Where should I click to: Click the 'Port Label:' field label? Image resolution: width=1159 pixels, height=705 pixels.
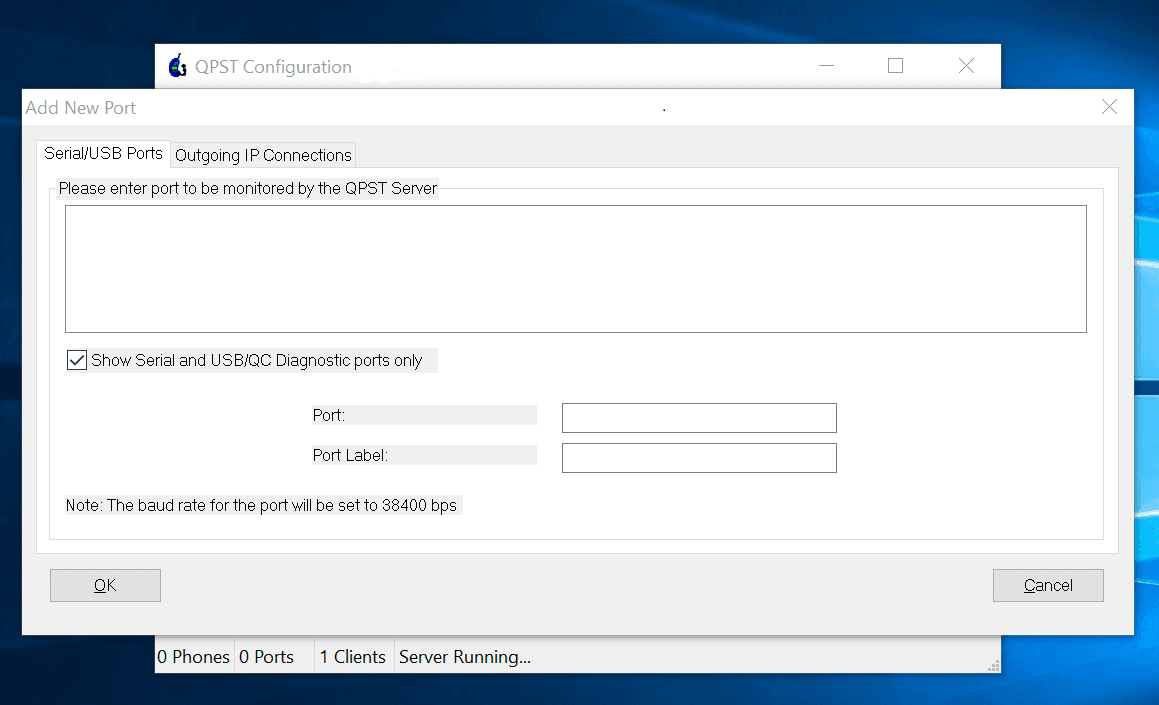click(350, 455)
